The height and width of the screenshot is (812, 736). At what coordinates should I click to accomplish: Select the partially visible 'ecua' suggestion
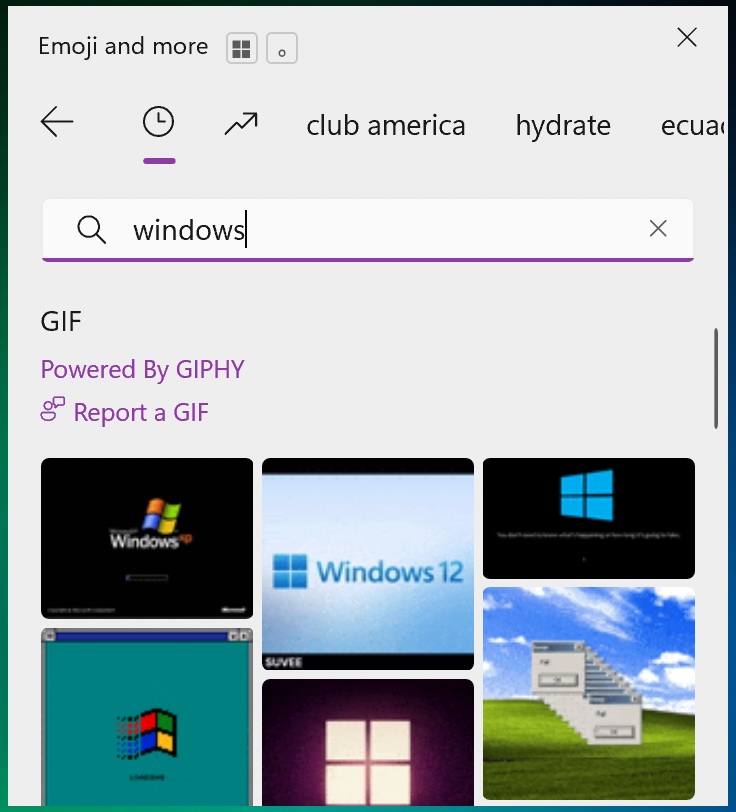[693, 125]
